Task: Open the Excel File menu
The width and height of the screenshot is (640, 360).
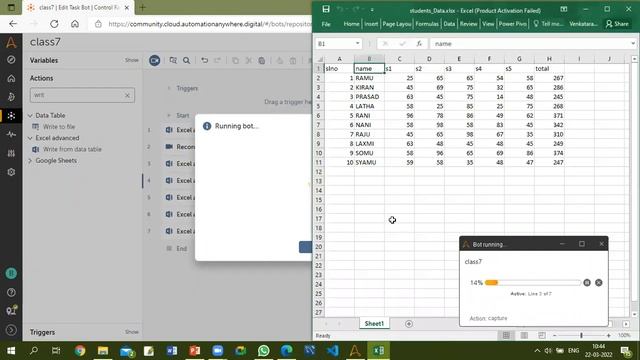Action: [326, 24]
